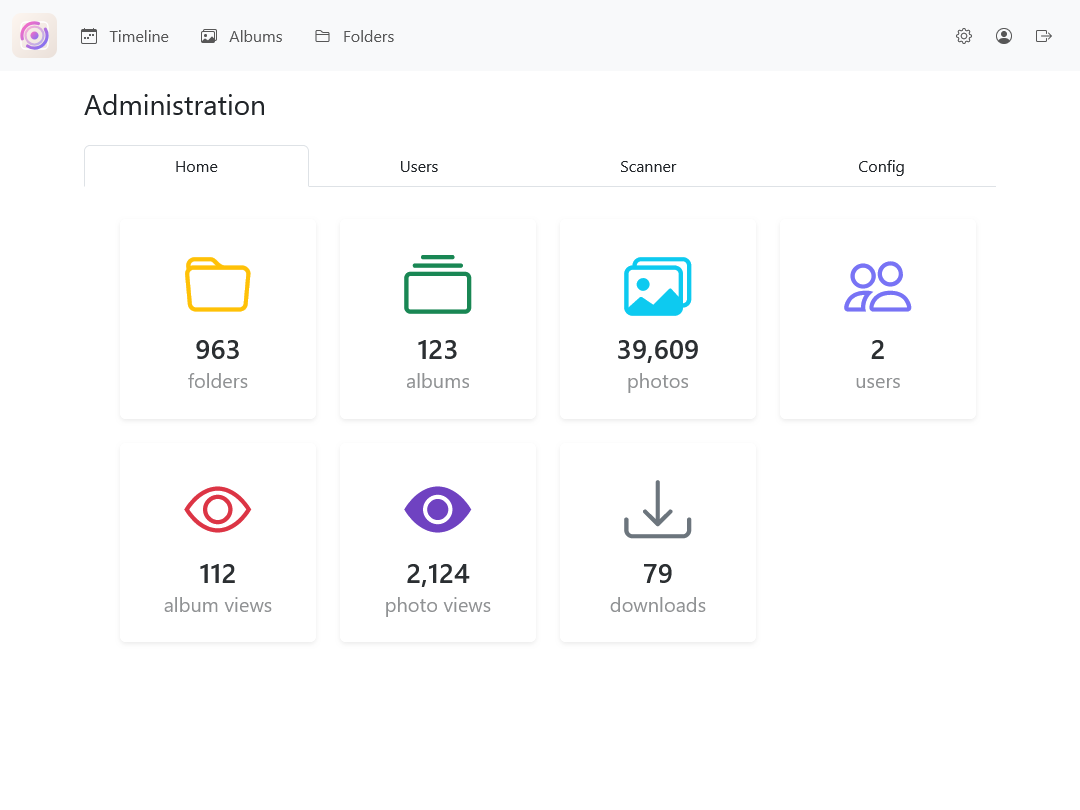Switch to the Config tab
This screenshot has height=810, width=1080.
881,166
